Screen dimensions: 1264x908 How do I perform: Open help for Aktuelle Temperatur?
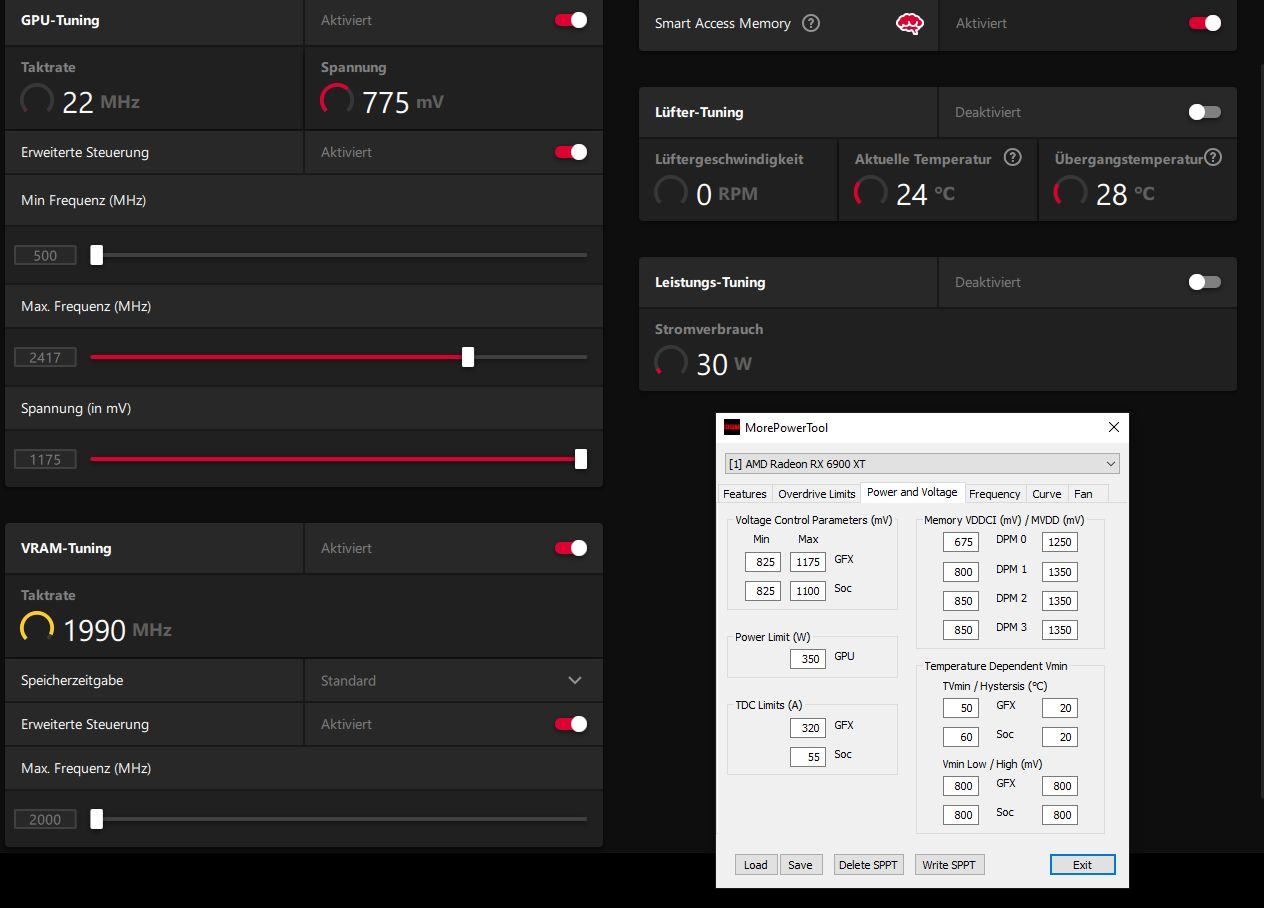click(x=1013, y=157)
